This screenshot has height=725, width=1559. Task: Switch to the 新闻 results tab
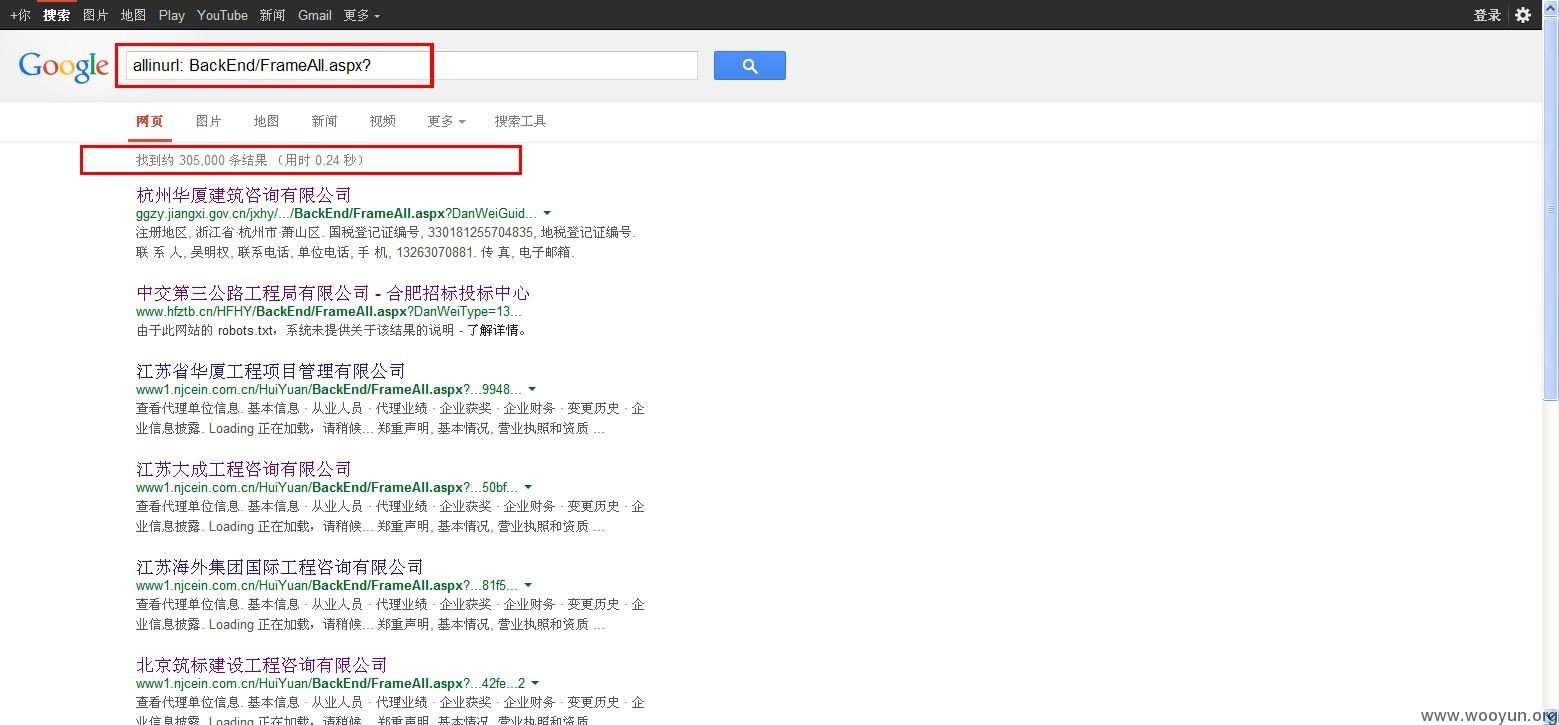point(324,121)
